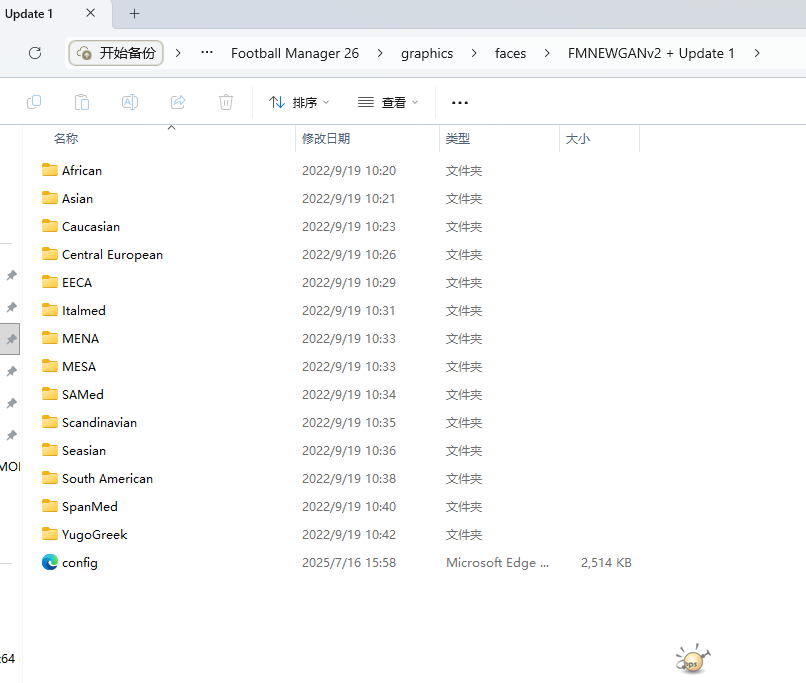Viewport: 806px width, 683px height.
Task: Click the share icon in toolbar
Action: 178,102
